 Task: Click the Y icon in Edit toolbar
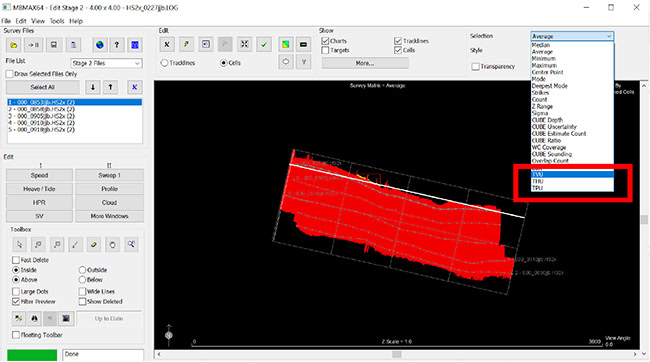[303, 62]
